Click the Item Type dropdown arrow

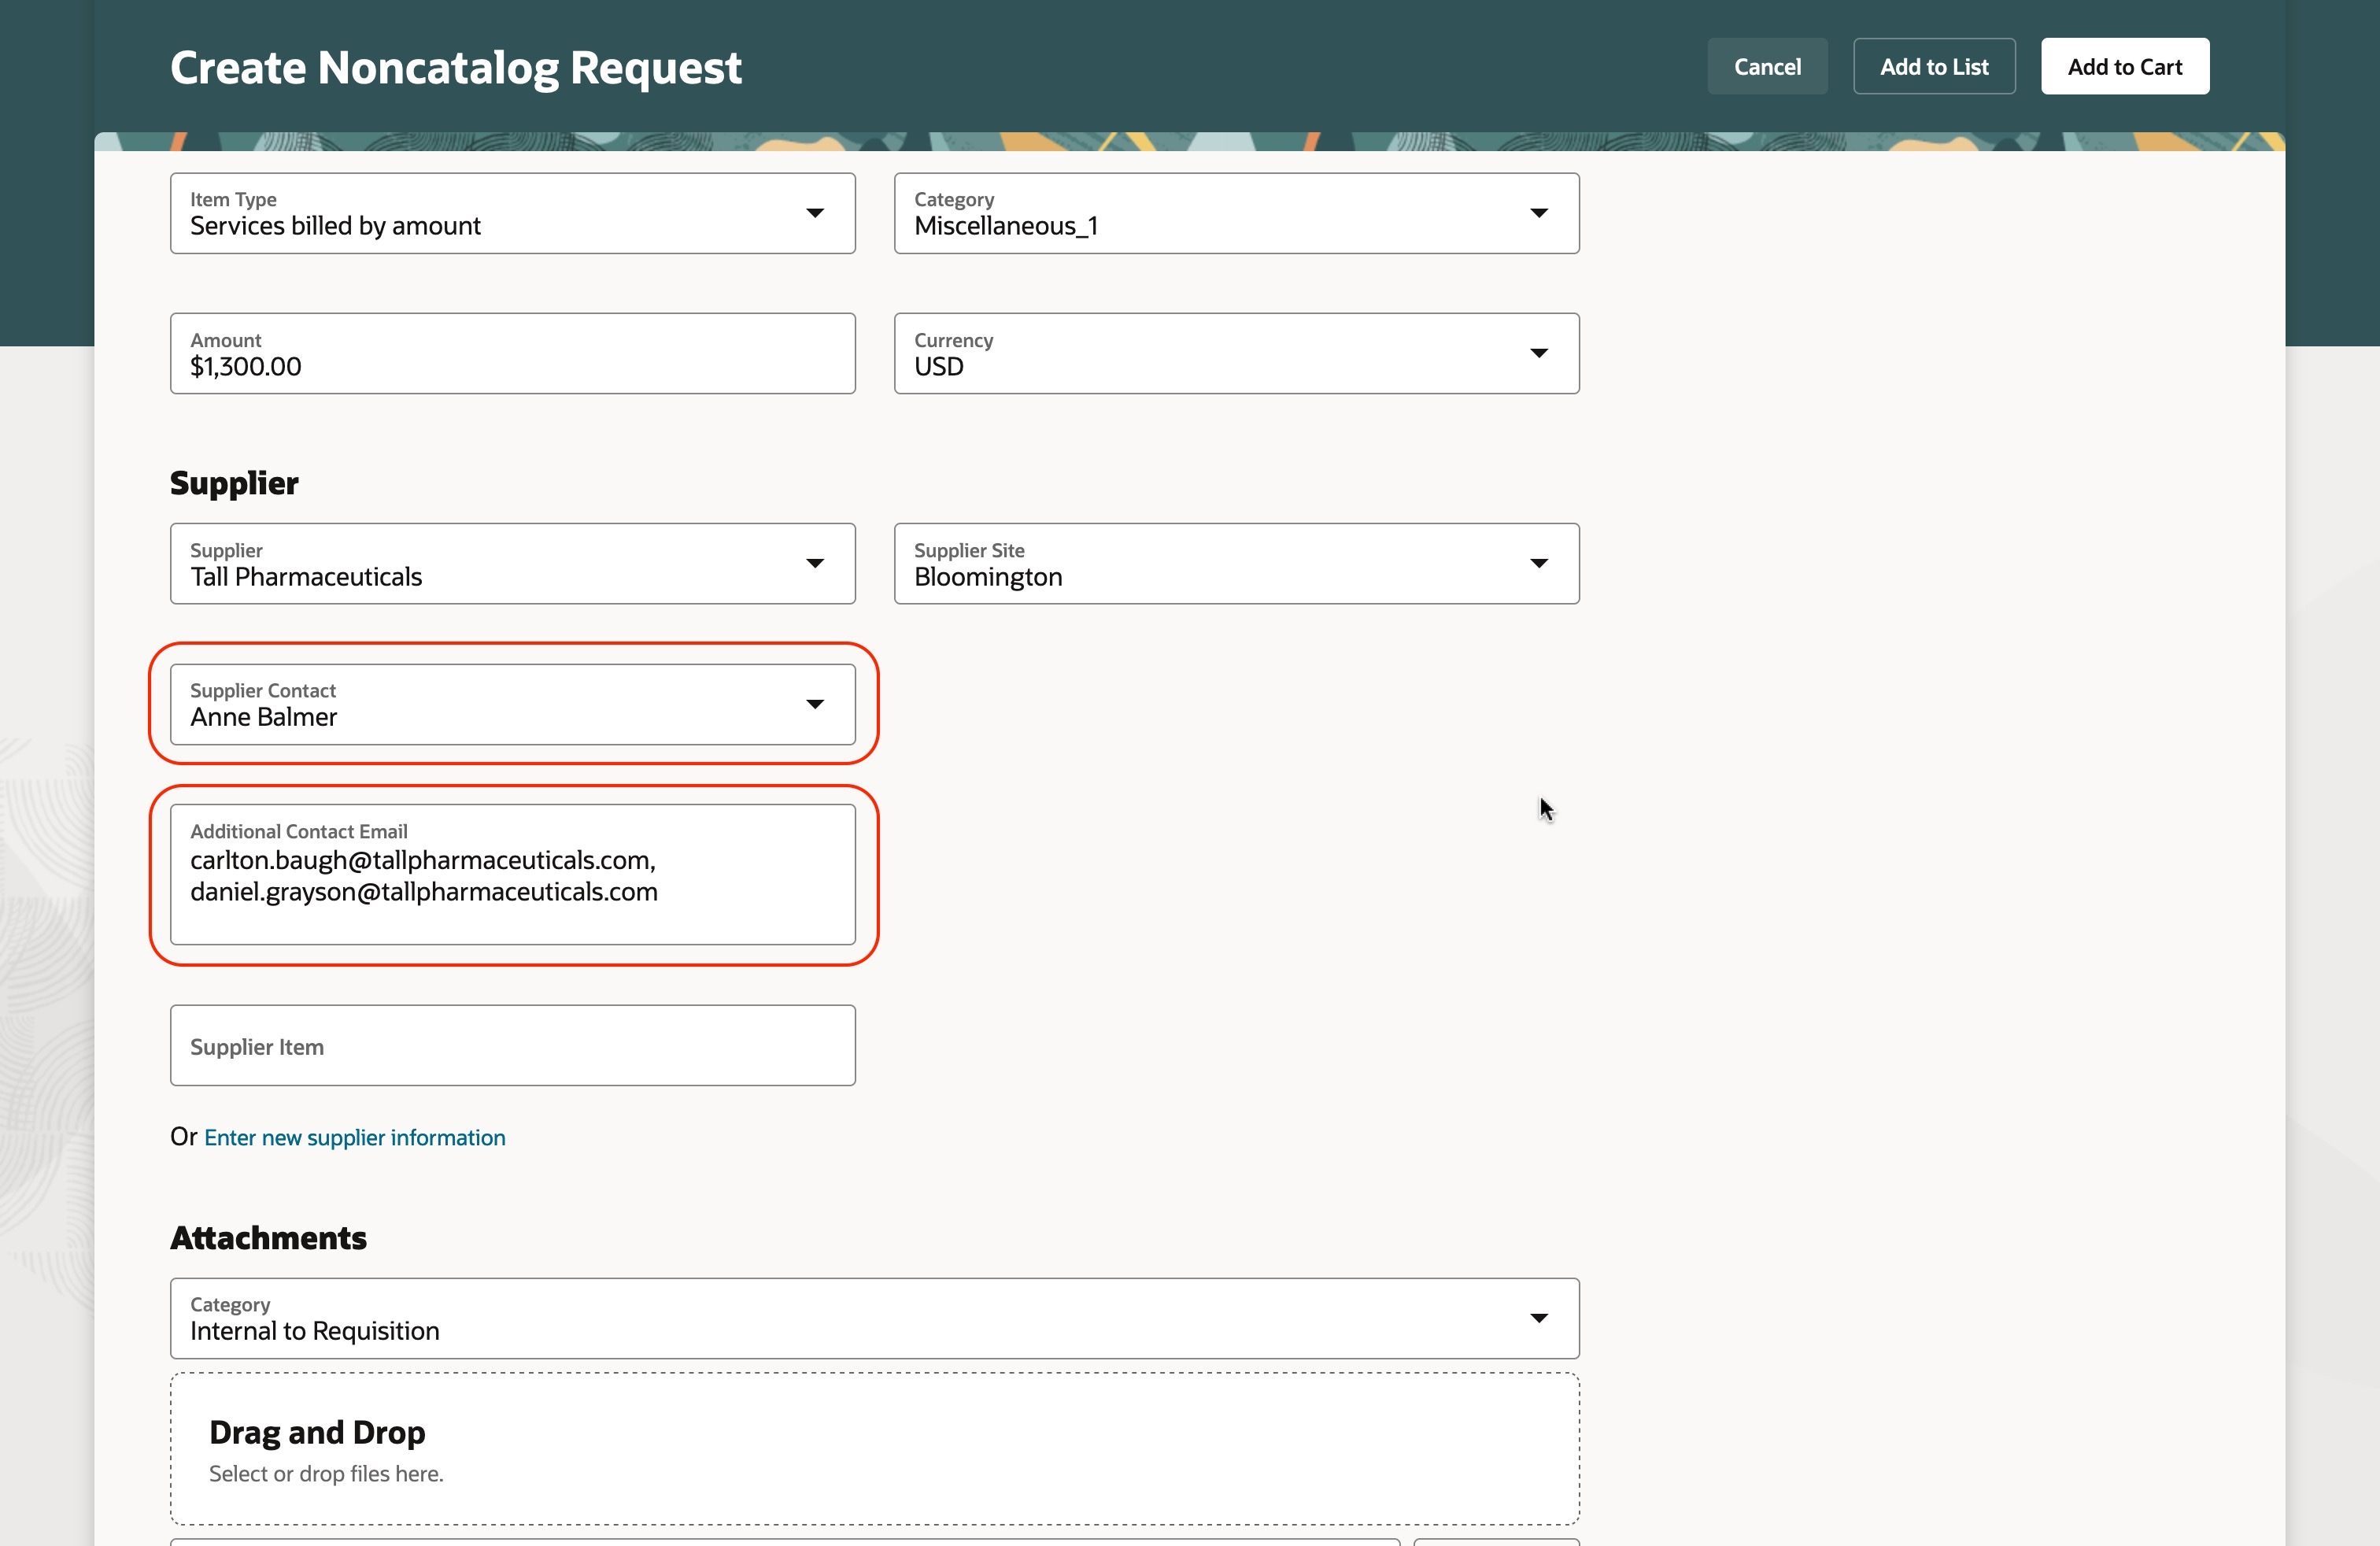tap(815, 213)
